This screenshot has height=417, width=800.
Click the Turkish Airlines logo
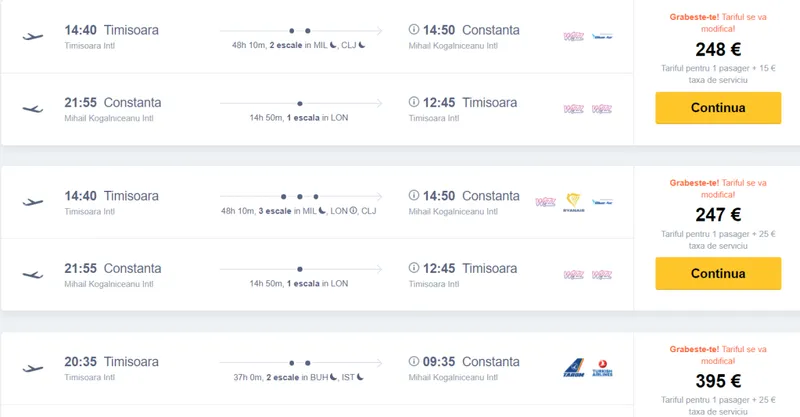tap(602, 368)
